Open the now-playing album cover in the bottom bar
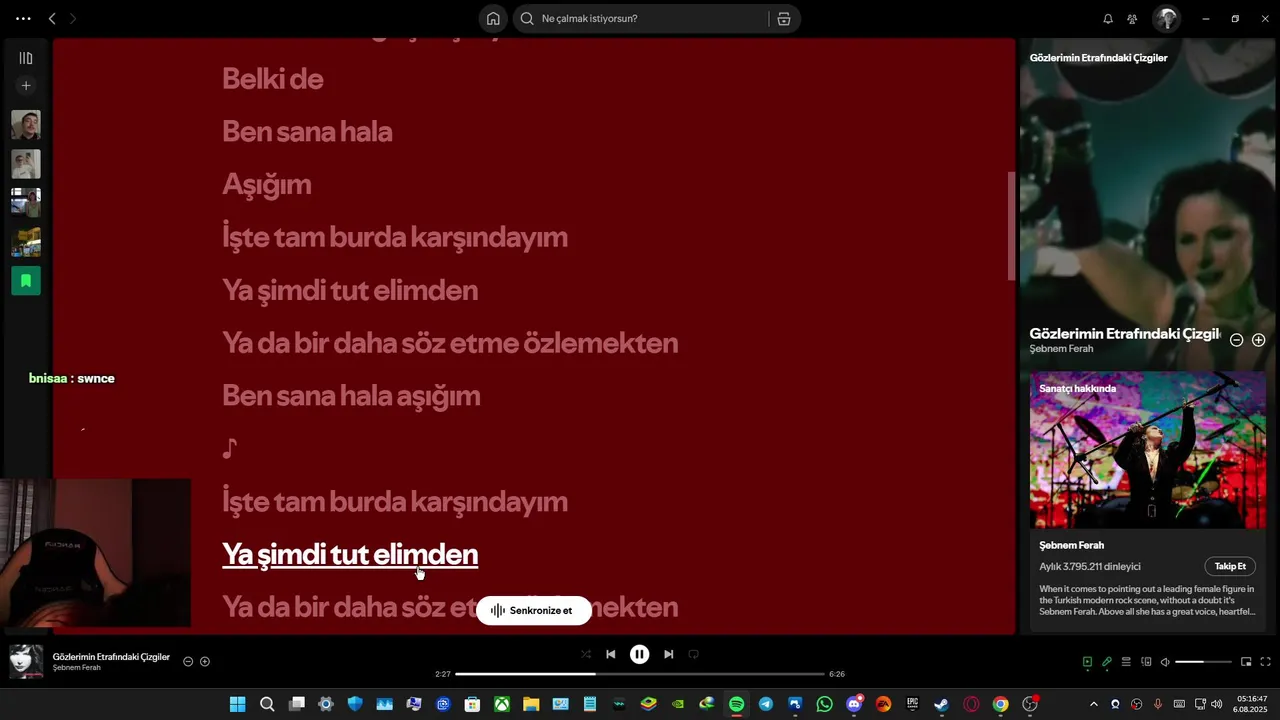Screen dimensions: 1280x720 pyautogui.click(x=26, y=661)
